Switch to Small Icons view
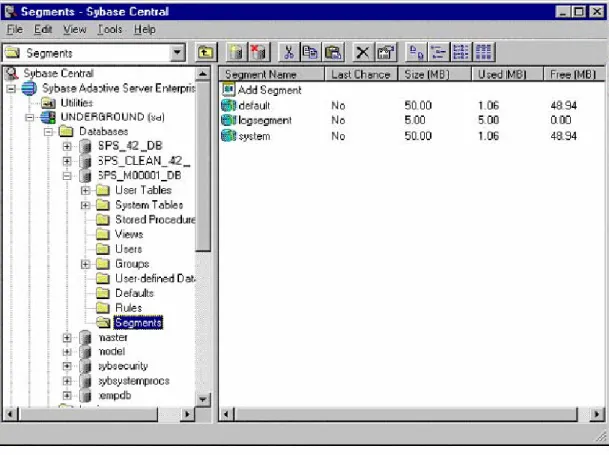609x455 pixels. [438, 52]
